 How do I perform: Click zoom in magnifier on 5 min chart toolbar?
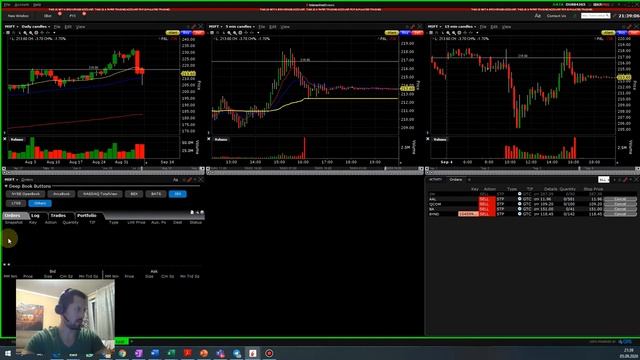tap(229, 33)
